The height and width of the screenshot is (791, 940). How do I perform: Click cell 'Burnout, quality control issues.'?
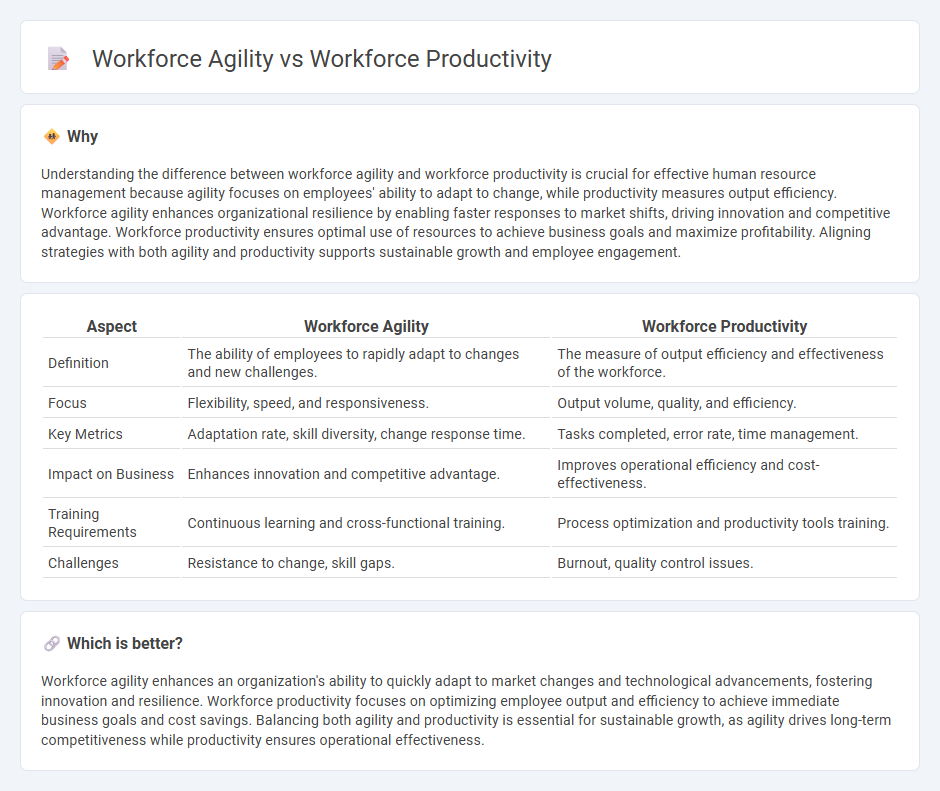(724, 563)
